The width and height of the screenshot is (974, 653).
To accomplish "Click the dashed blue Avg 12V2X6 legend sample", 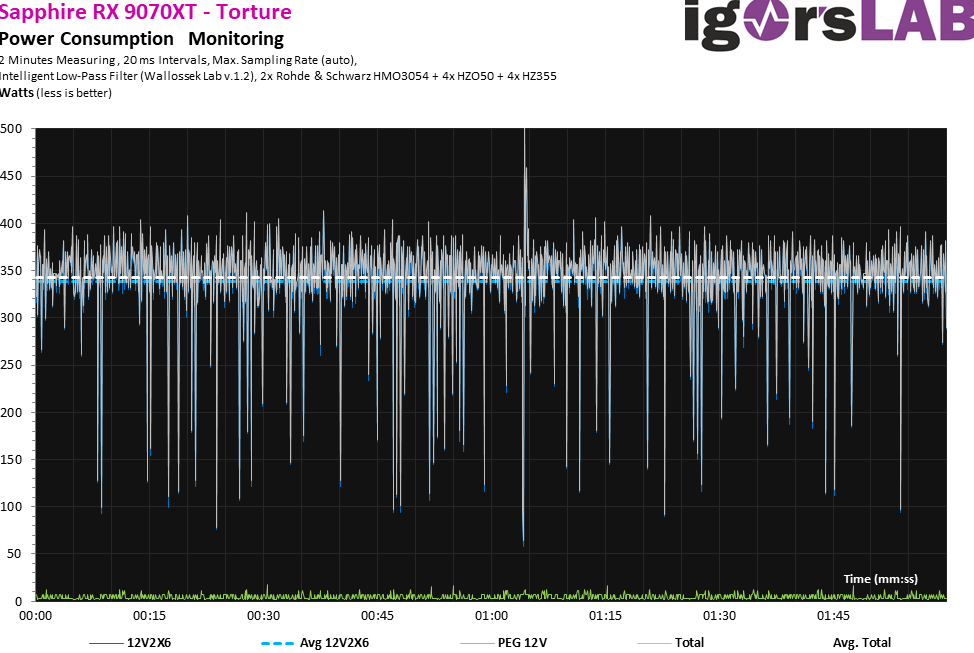I will pyautogui.click(x=278, y=644).
